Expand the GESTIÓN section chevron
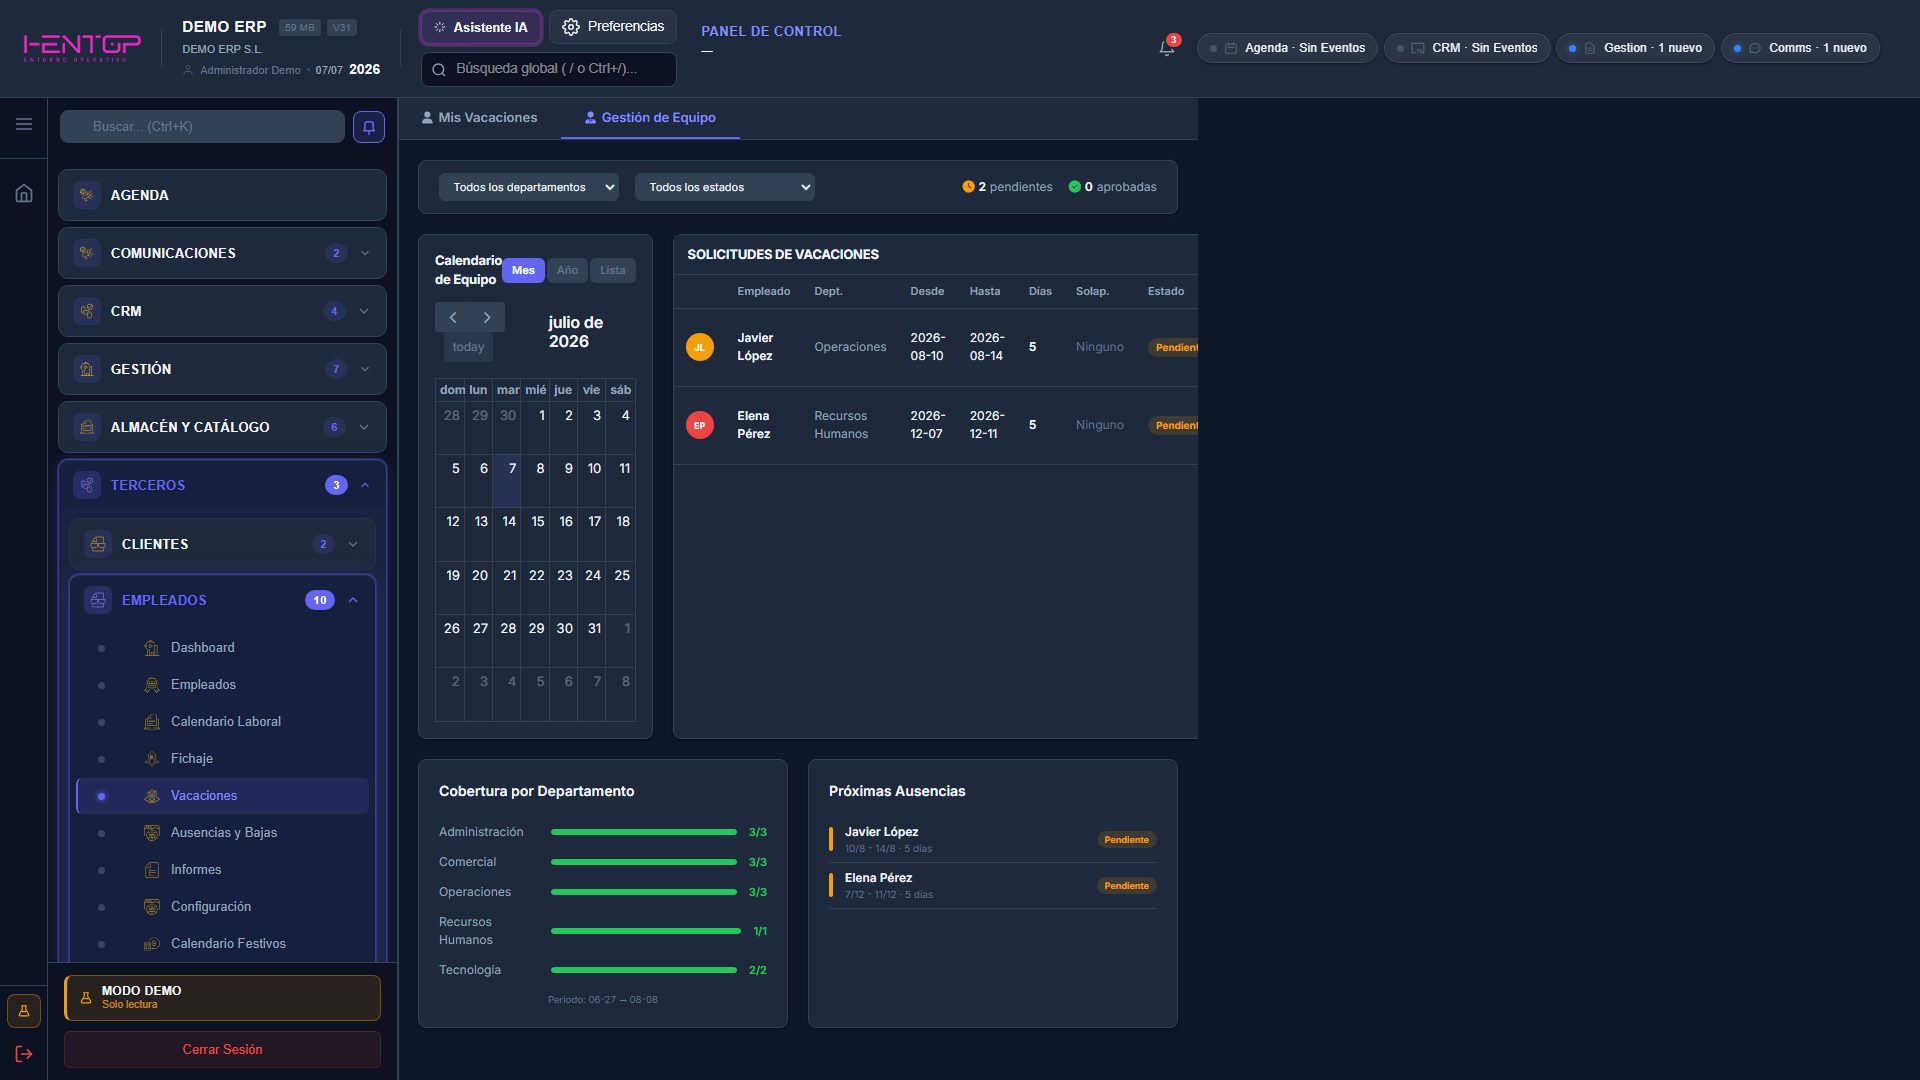 point(365,369)
